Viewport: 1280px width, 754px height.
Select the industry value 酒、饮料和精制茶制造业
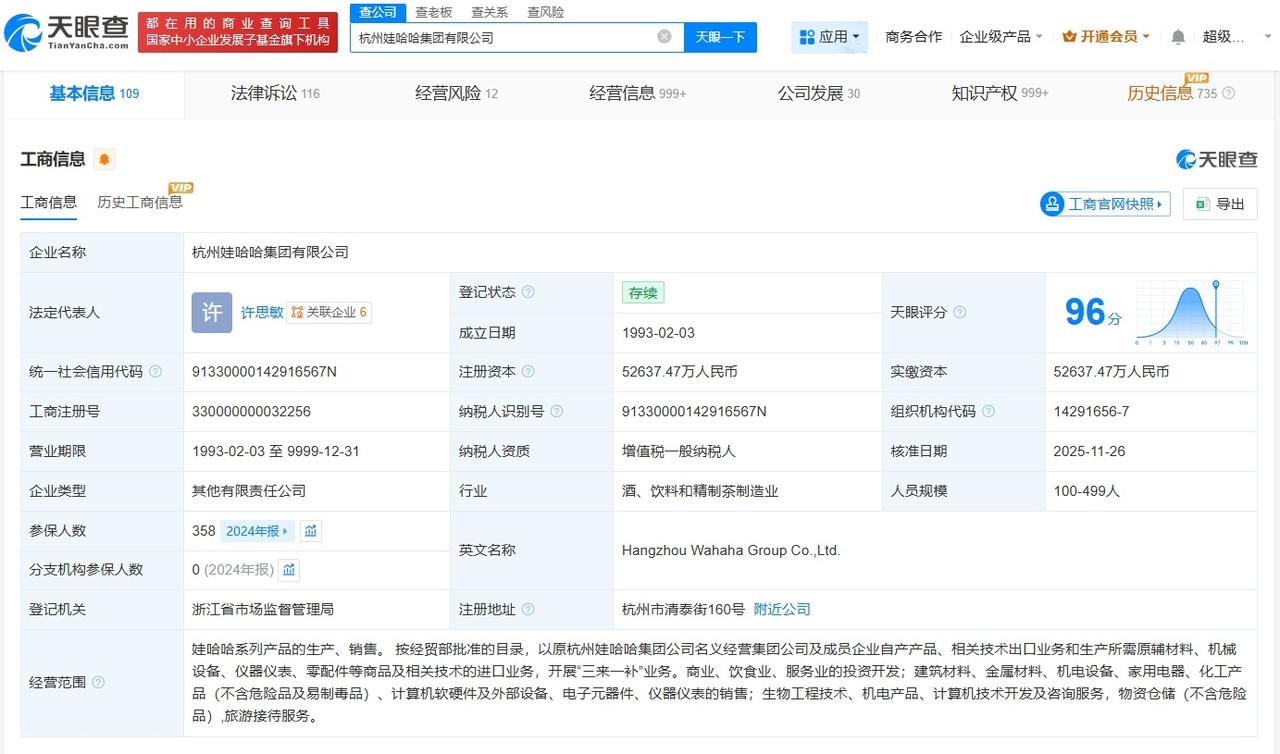700,491
